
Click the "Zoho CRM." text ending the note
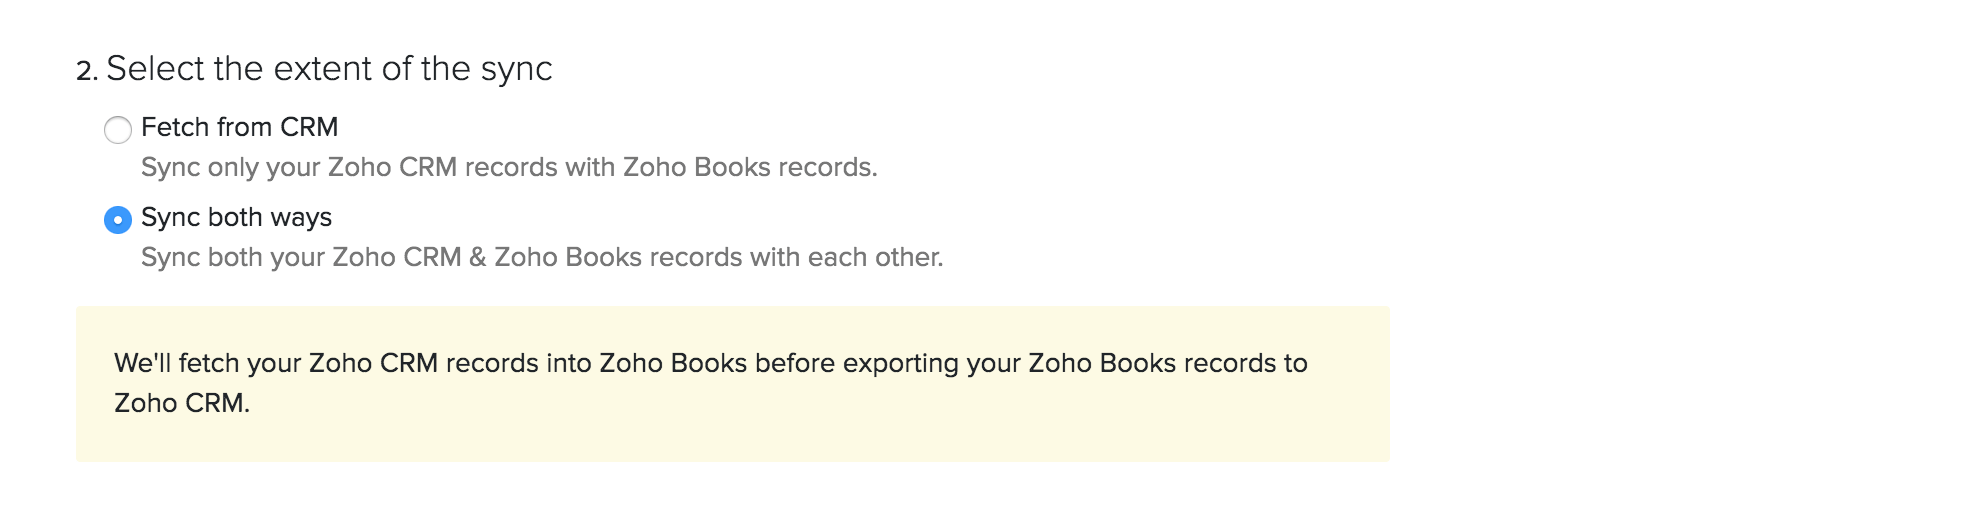pyautogui.click(x=181, y=403)
